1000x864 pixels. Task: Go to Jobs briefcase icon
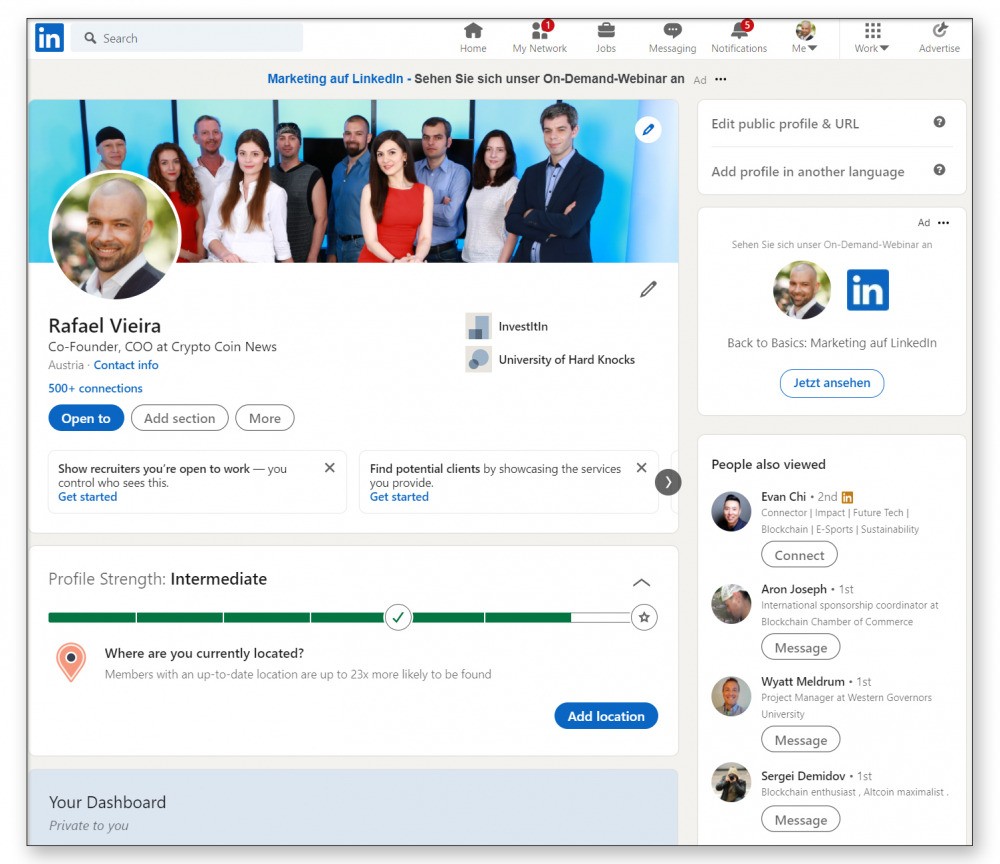tap(606, 30)
